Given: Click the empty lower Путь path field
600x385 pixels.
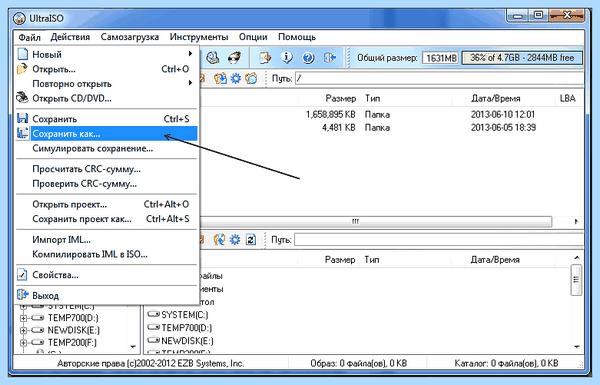Looking at the screenshot, I should coord(439,240).
